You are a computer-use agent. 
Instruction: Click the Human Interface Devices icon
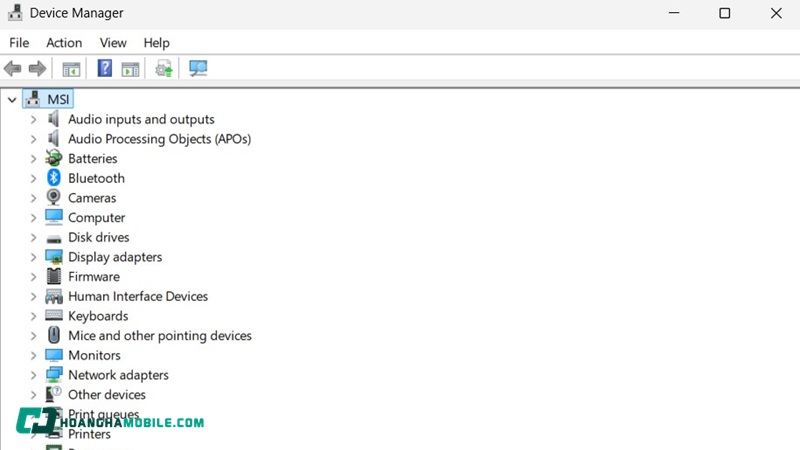(x=54, y=296)
